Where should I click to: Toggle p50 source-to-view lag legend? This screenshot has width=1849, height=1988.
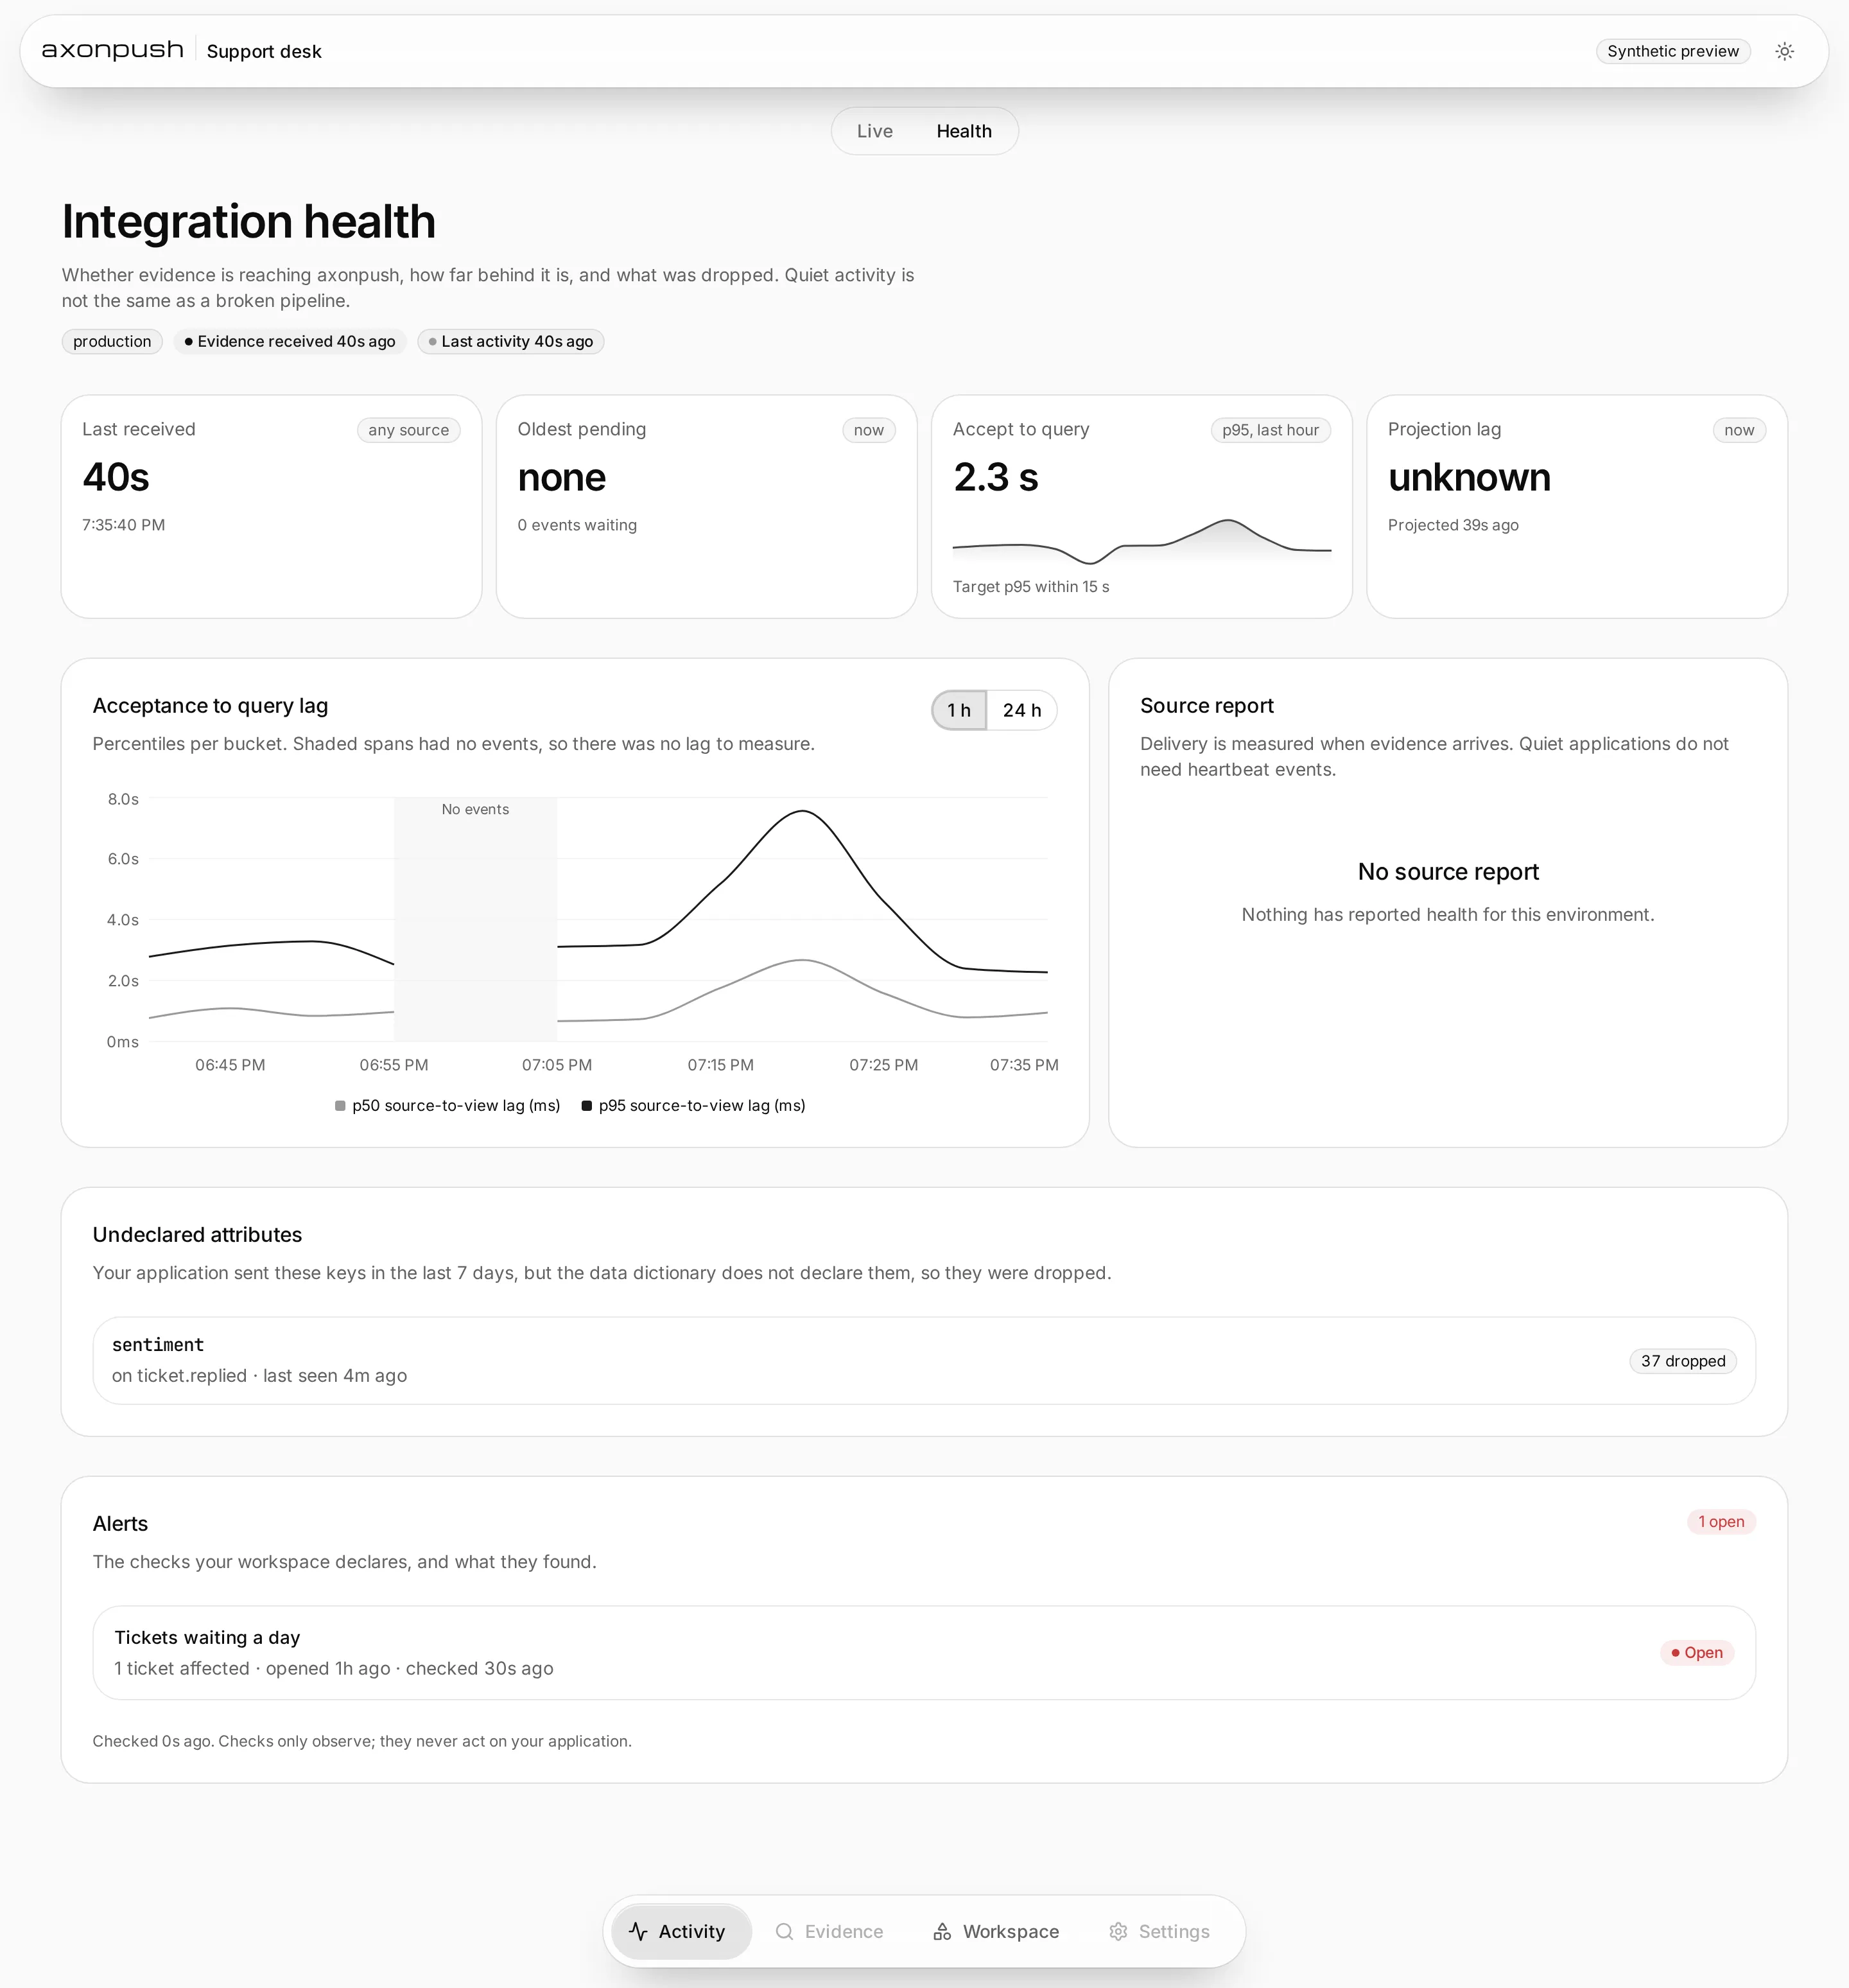point(447,1105)
